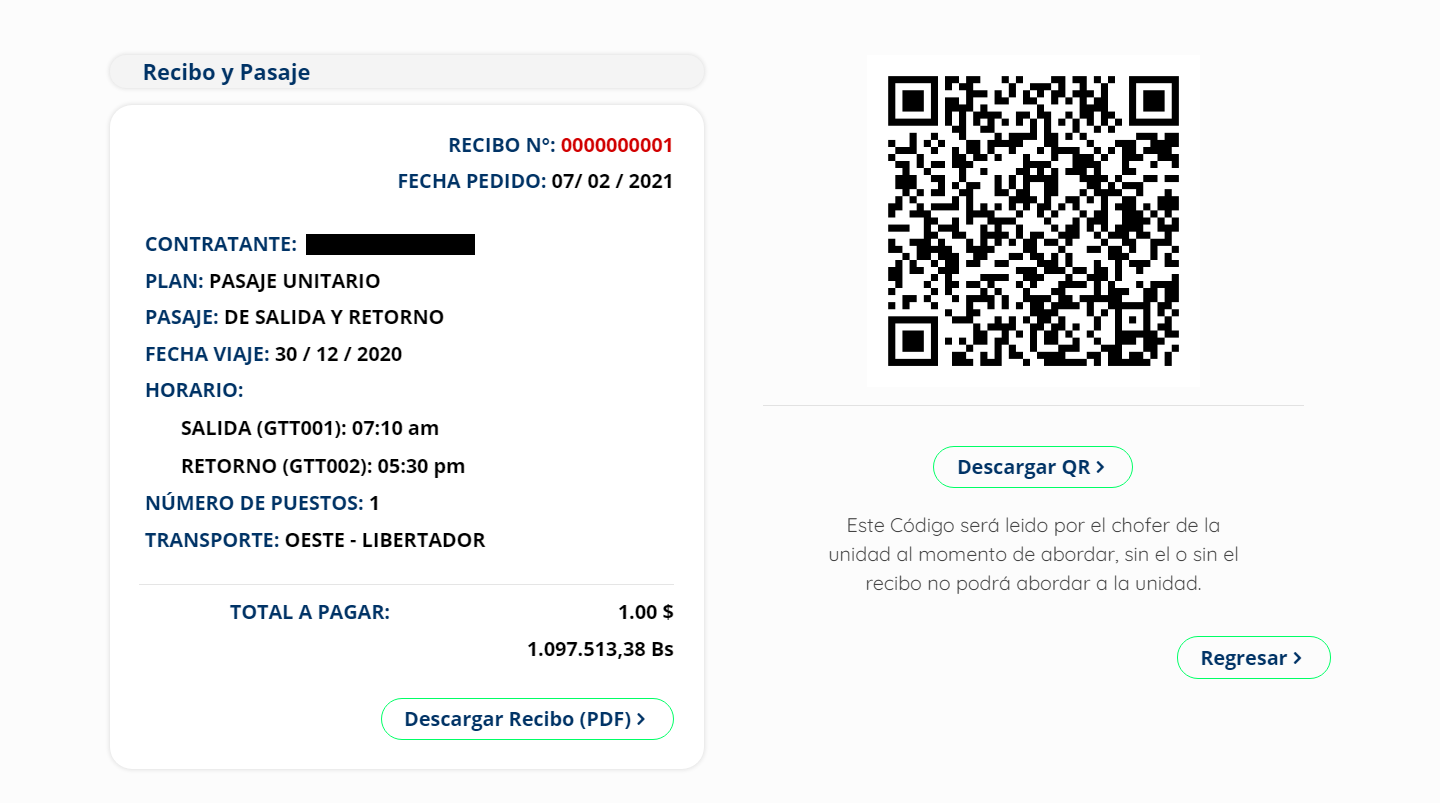1440x803 pixels.
Task: Click the Fecha Viaje date value
Action: (338, 354)
